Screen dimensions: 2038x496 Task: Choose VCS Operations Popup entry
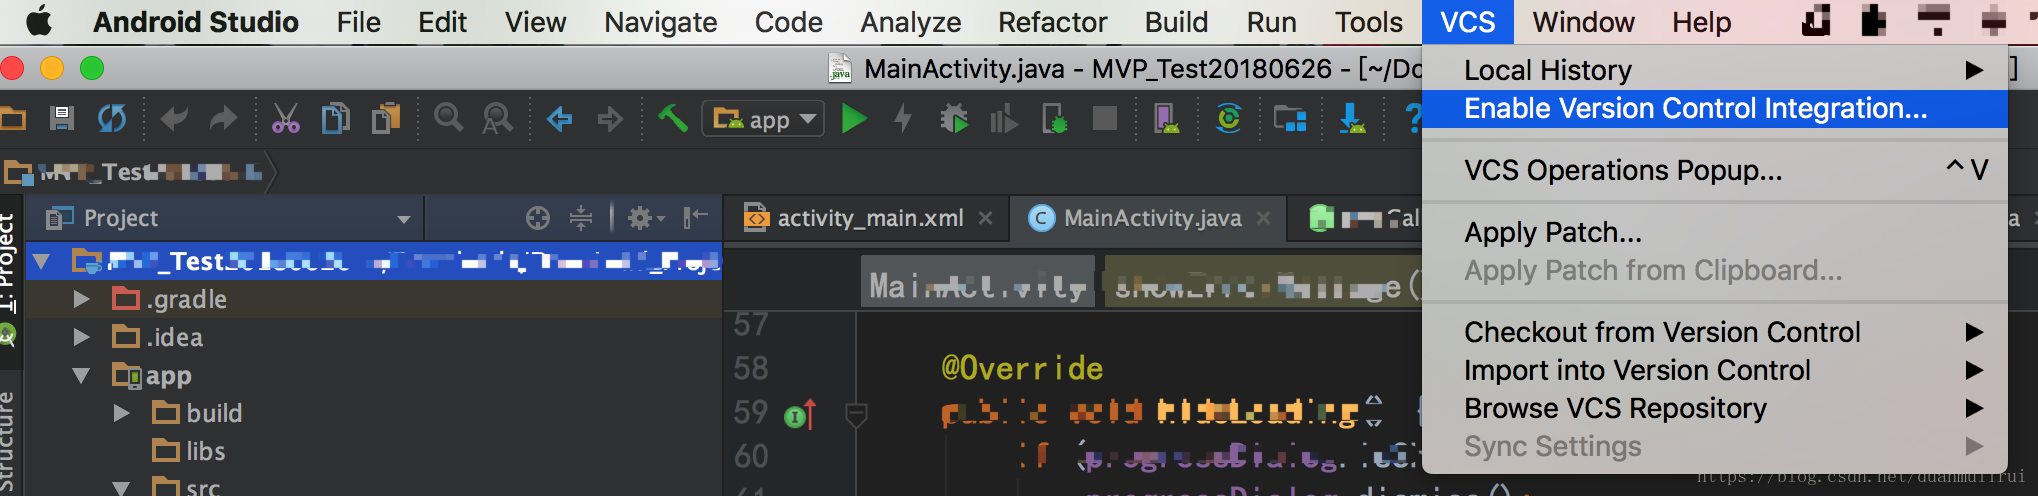point(1715,170)
